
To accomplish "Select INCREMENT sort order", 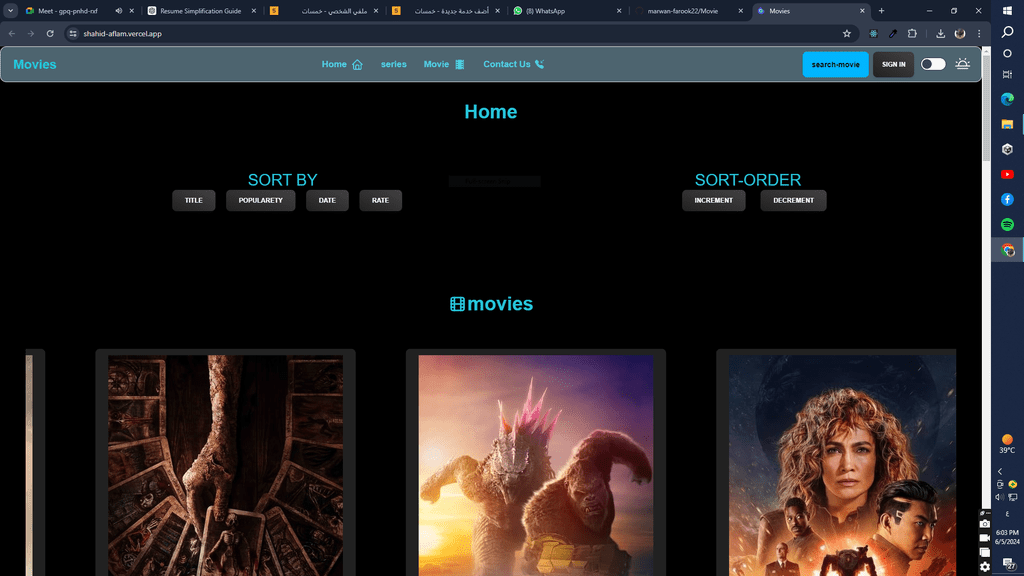I will [x=714, y=200].
